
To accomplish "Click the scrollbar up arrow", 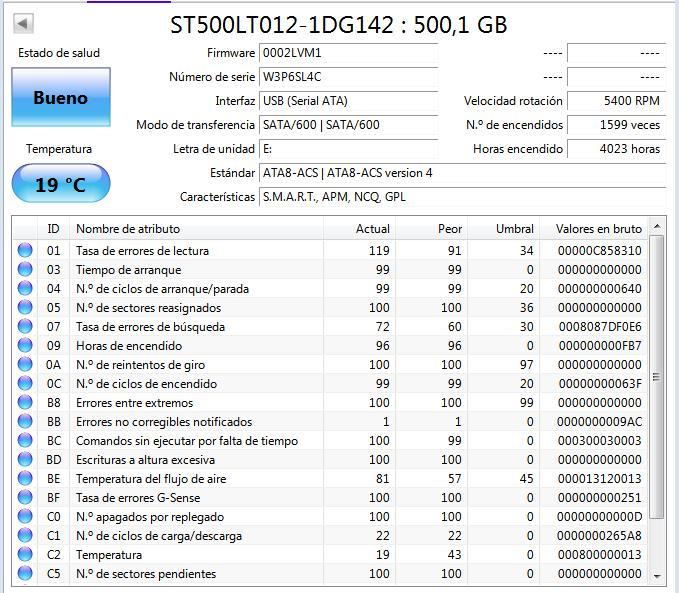I will point(657,226).
